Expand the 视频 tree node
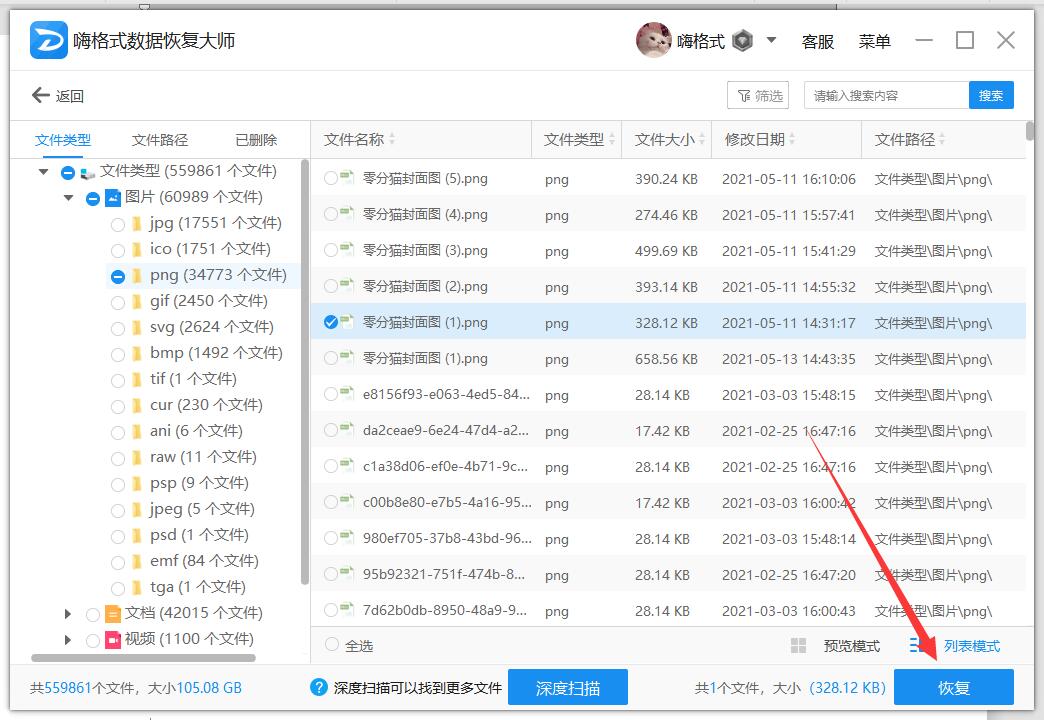The width and height of the screenshot is (1044, 720). coord(67,639)
